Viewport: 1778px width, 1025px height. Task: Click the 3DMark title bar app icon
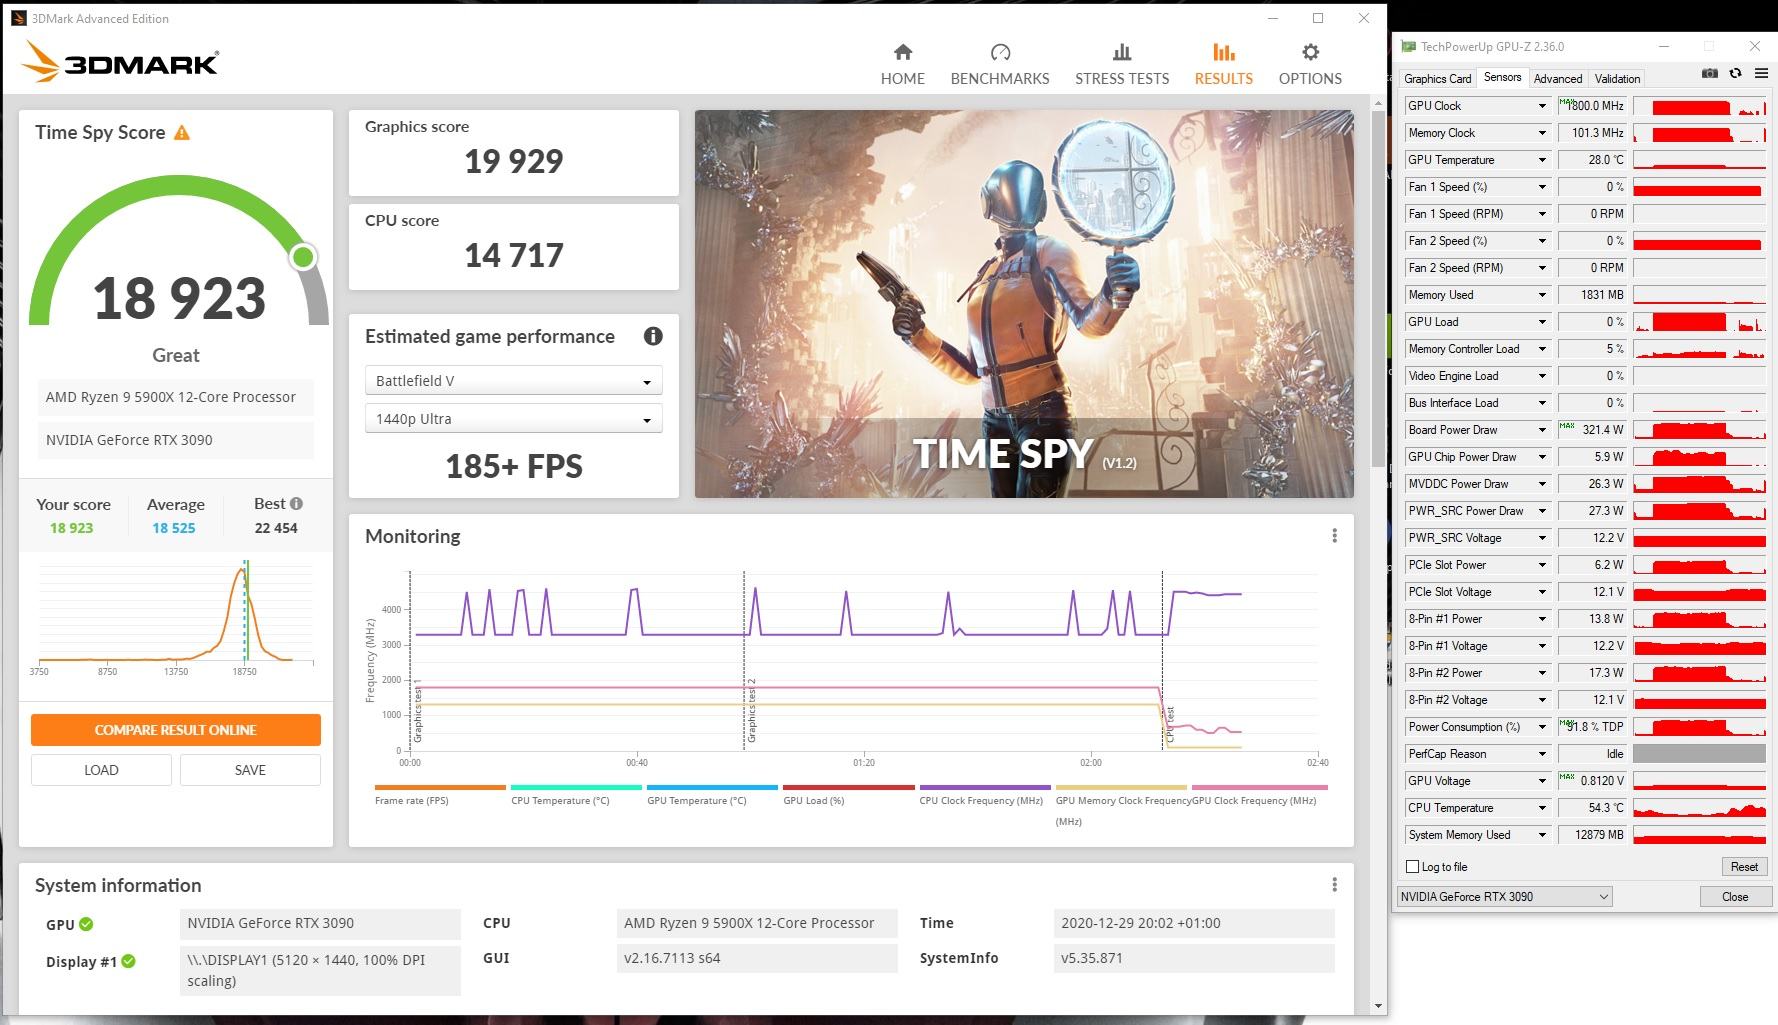coord(18,18)
